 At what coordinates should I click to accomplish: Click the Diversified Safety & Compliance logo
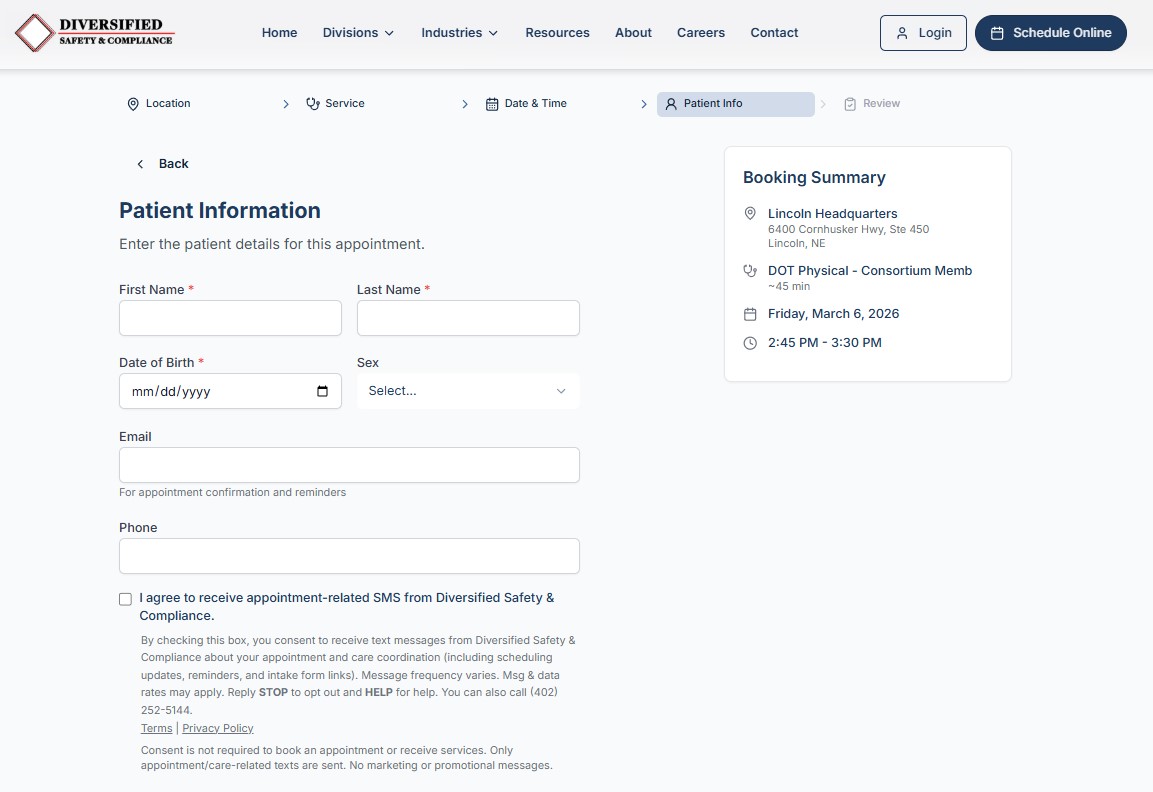(94, 32)
